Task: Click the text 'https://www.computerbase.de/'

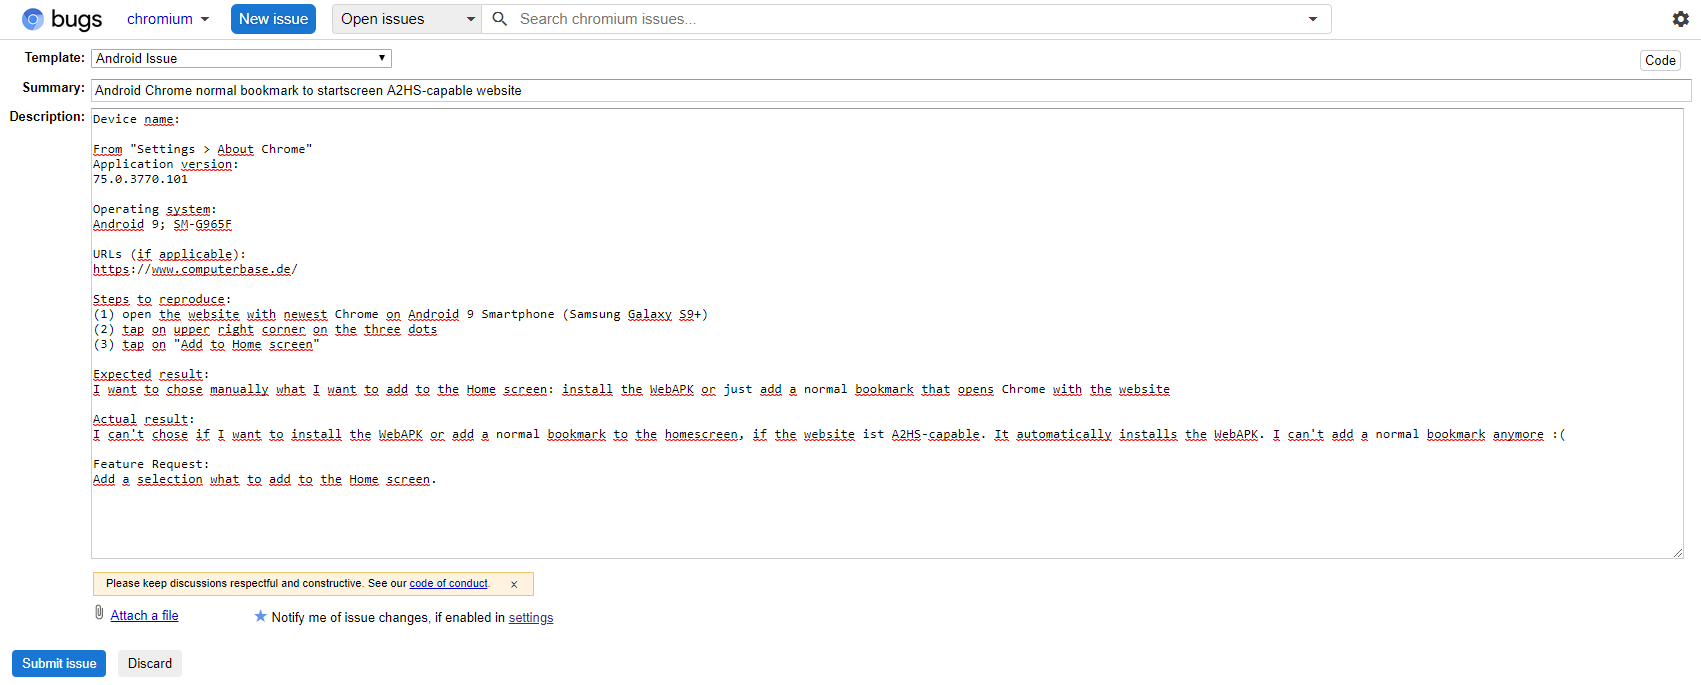Action: [195, 269]
